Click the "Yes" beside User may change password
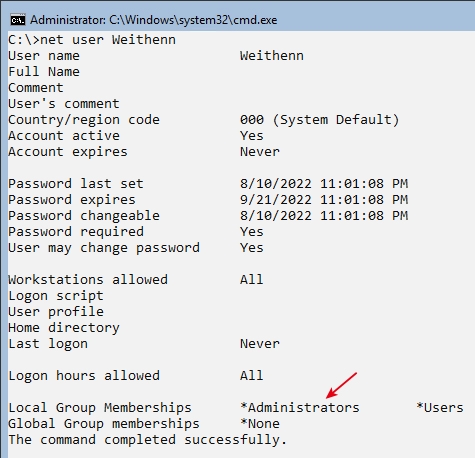Screen dimensions: 475x458 (x=252, y=248)
